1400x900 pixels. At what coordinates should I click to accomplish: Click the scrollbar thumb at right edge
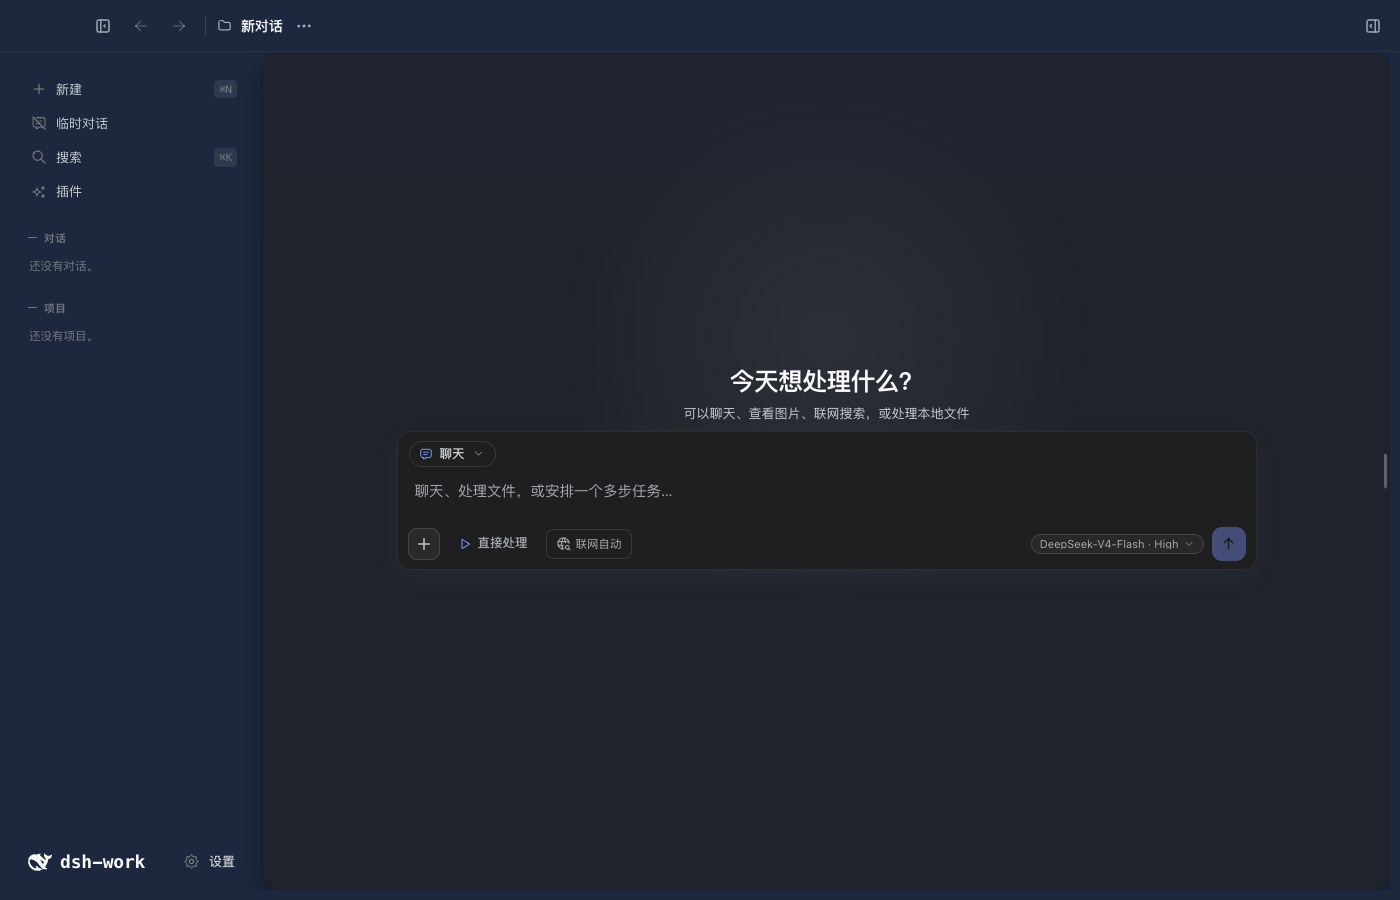tap(1385, 471)
